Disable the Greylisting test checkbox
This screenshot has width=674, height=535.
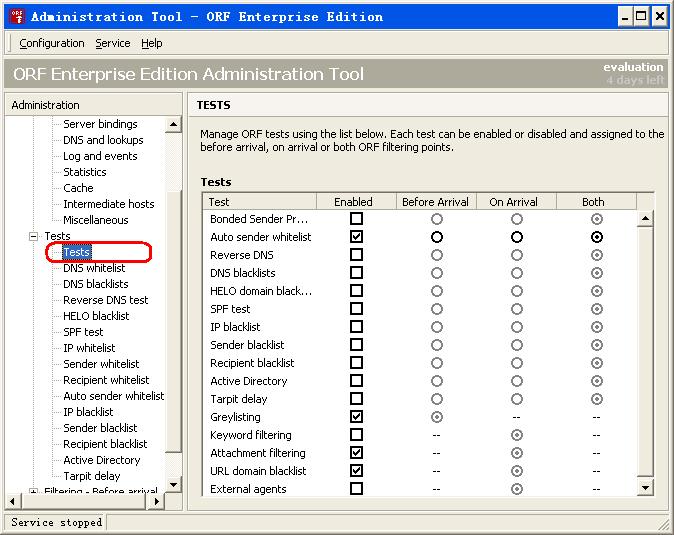tap(356, 417)
